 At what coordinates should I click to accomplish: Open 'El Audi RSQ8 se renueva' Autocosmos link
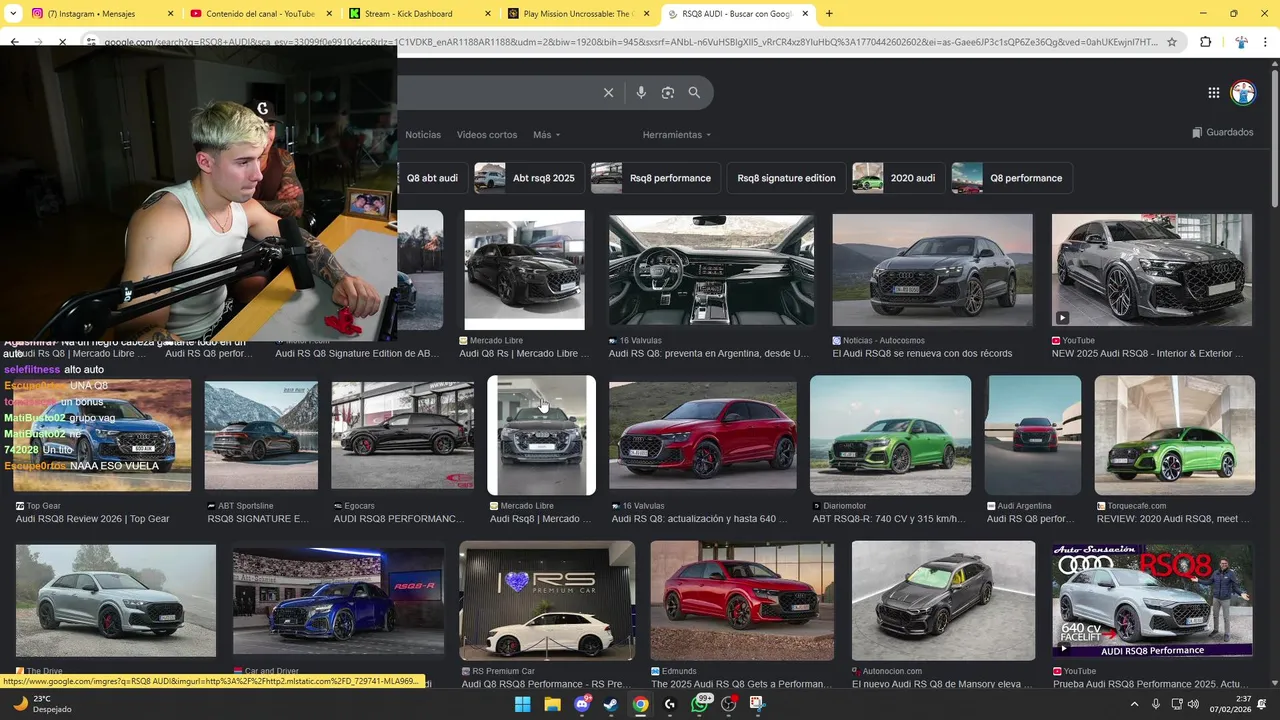point(922,353)
